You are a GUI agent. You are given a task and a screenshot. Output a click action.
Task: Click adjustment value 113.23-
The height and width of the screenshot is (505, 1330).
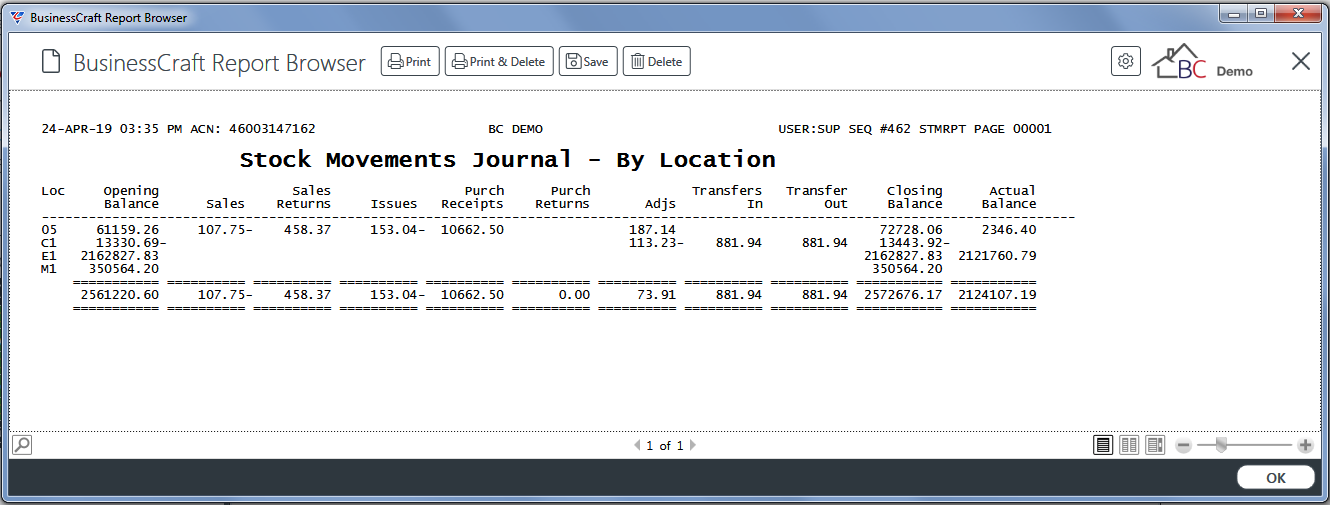[656, 243]
